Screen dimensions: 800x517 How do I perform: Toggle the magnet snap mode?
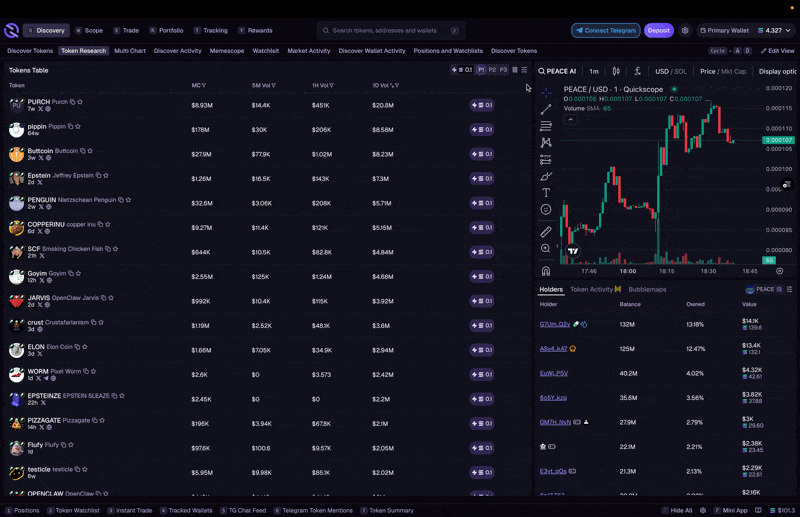coord(546,271)
